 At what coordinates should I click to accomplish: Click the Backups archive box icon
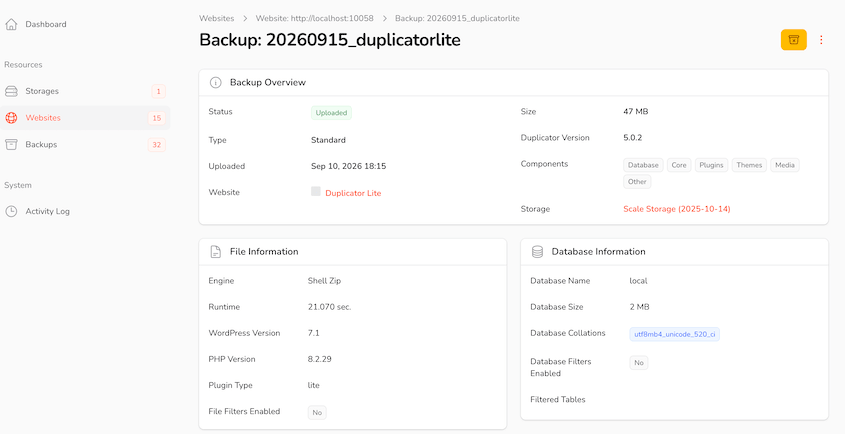pyautogui.click(x=11, y=144)
